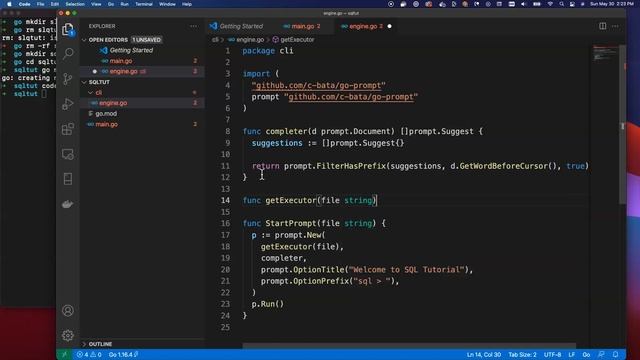640x360 pixels.
Task: Go to Ln 14, Col 30 indicator
Action: coord(484,355)
